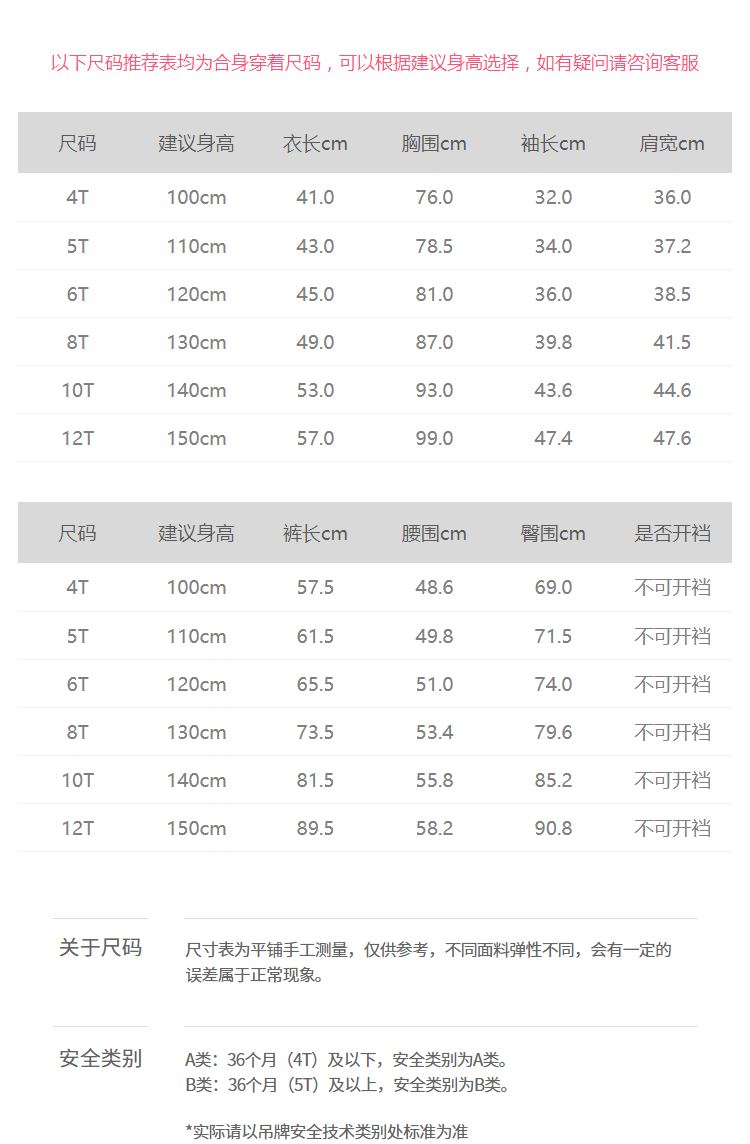The width and height of the screenshot is (750, 1144).
Task: Select the 90.8 hip value cell
Action: pos(553,828)
